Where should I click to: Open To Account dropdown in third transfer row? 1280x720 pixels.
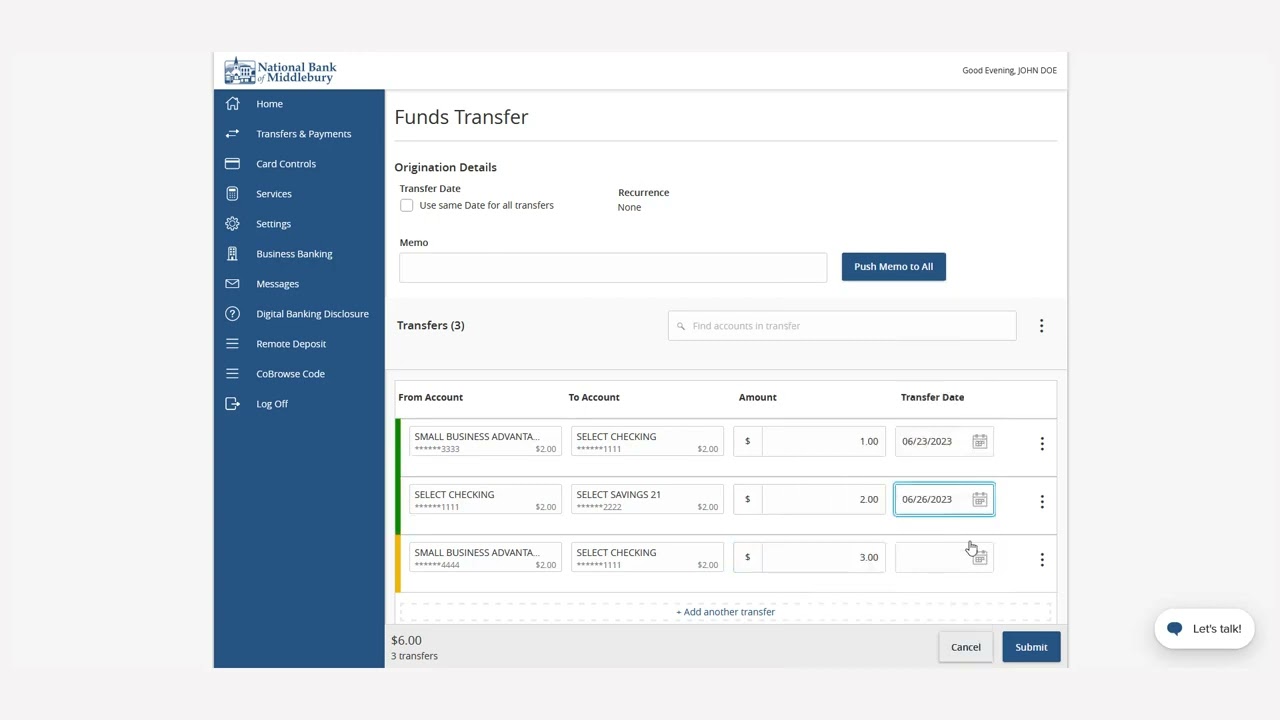(647, 558)
